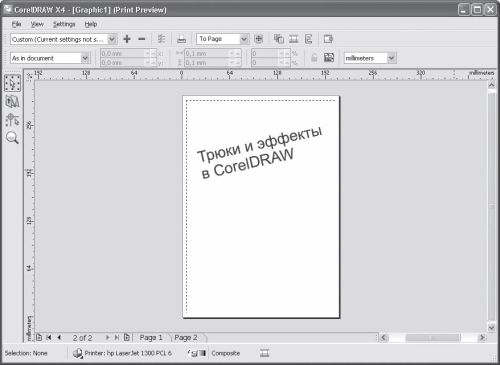This screenshot has width=500, height=365.
Task: Click plus icon to save print style
Action: tap(127, 39)
